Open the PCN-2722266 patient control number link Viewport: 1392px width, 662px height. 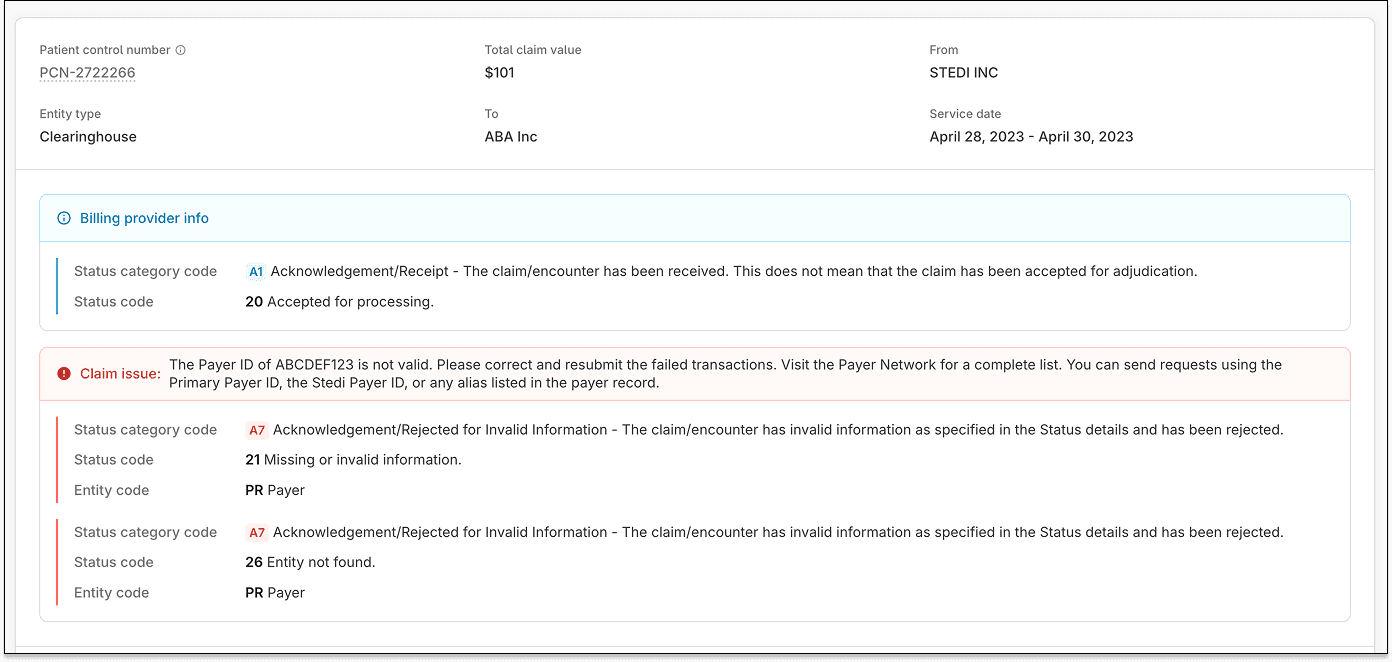pyautogui.click(x=87, y=72)
